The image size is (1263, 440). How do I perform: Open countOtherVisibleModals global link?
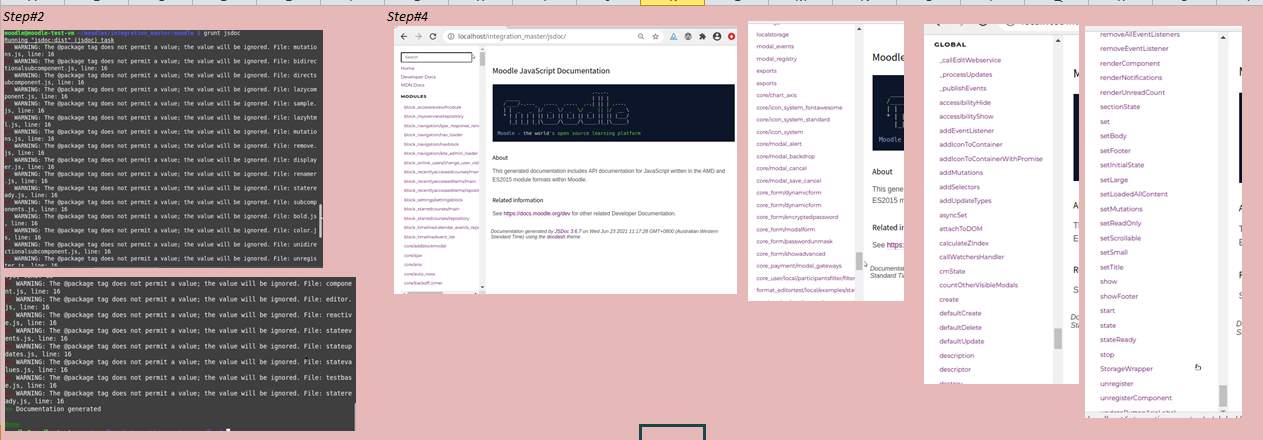click(979, 285)
